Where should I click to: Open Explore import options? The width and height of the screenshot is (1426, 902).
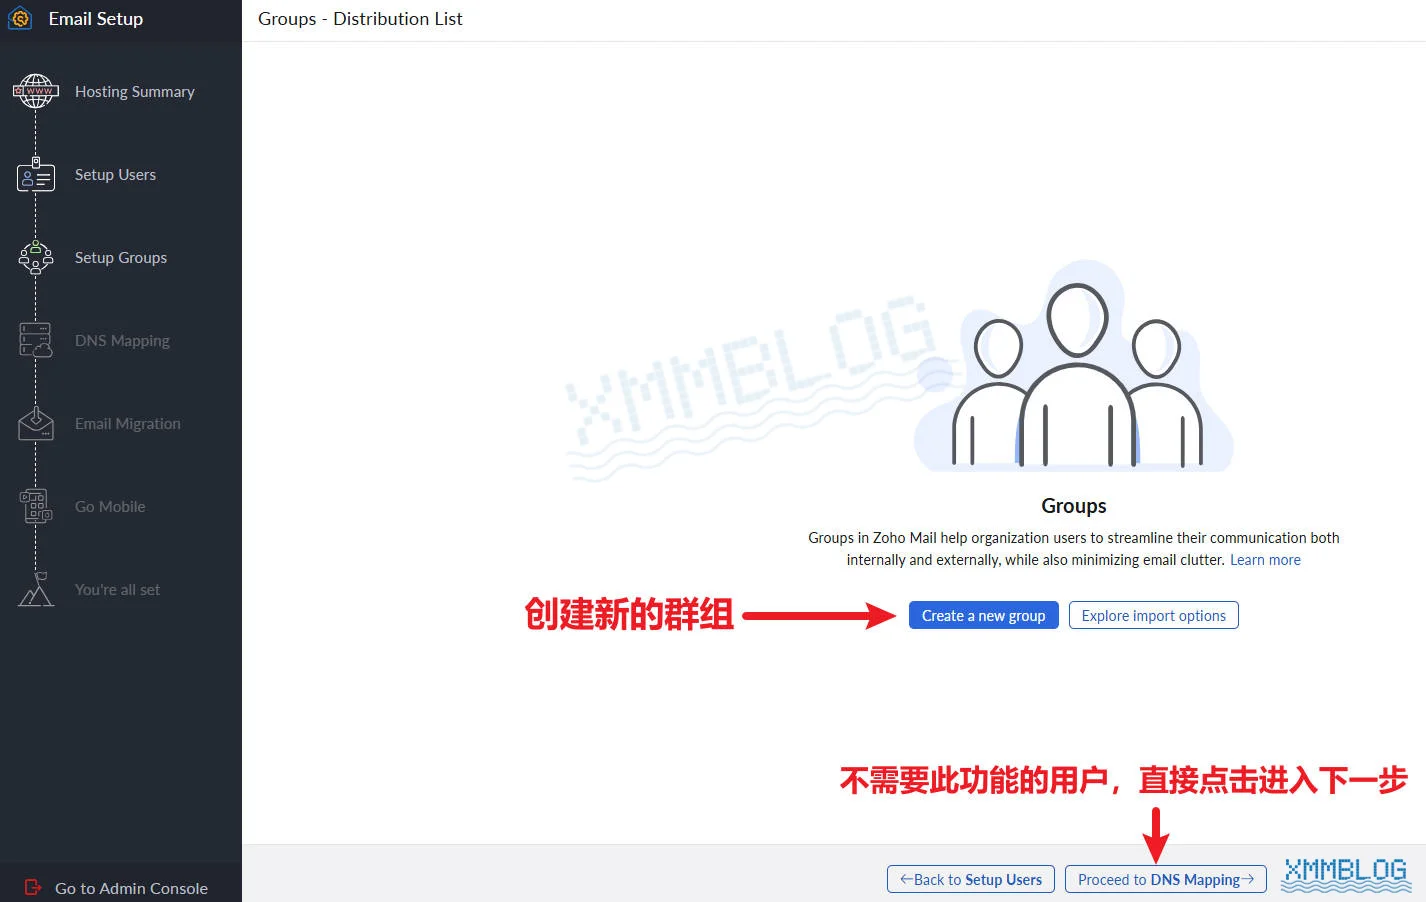pos(1153,615)
